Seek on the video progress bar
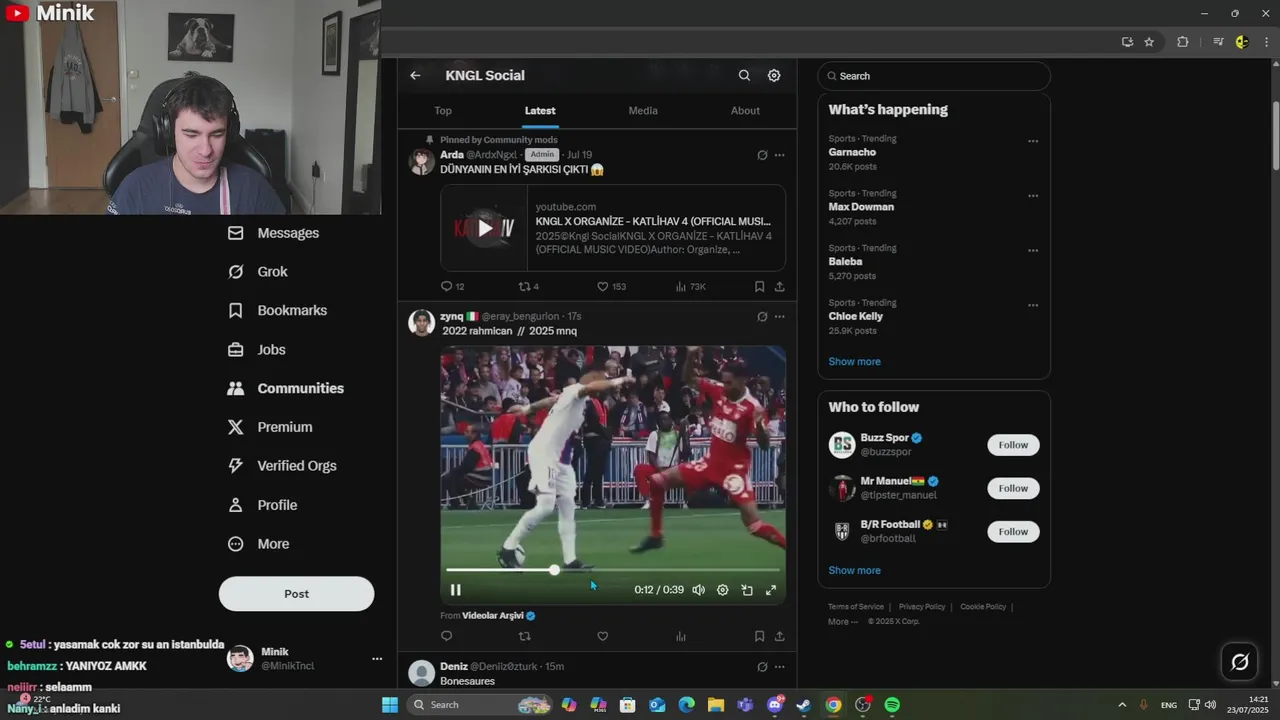Viewport: 1280px width, 720px height. 612,570
